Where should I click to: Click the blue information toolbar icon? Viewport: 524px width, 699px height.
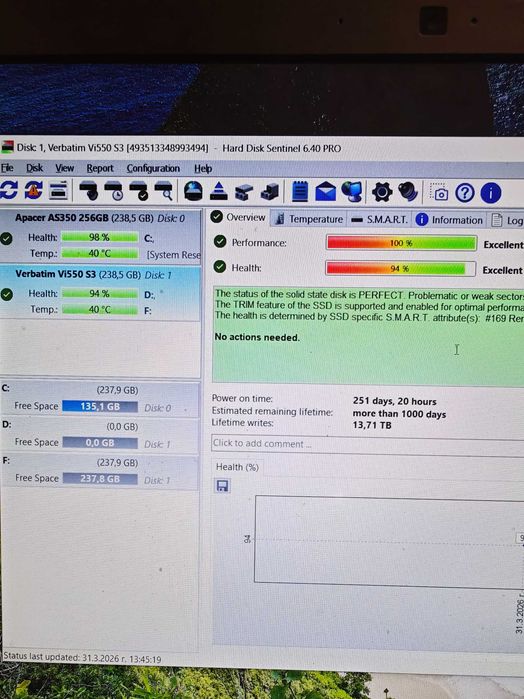(491, 193)
